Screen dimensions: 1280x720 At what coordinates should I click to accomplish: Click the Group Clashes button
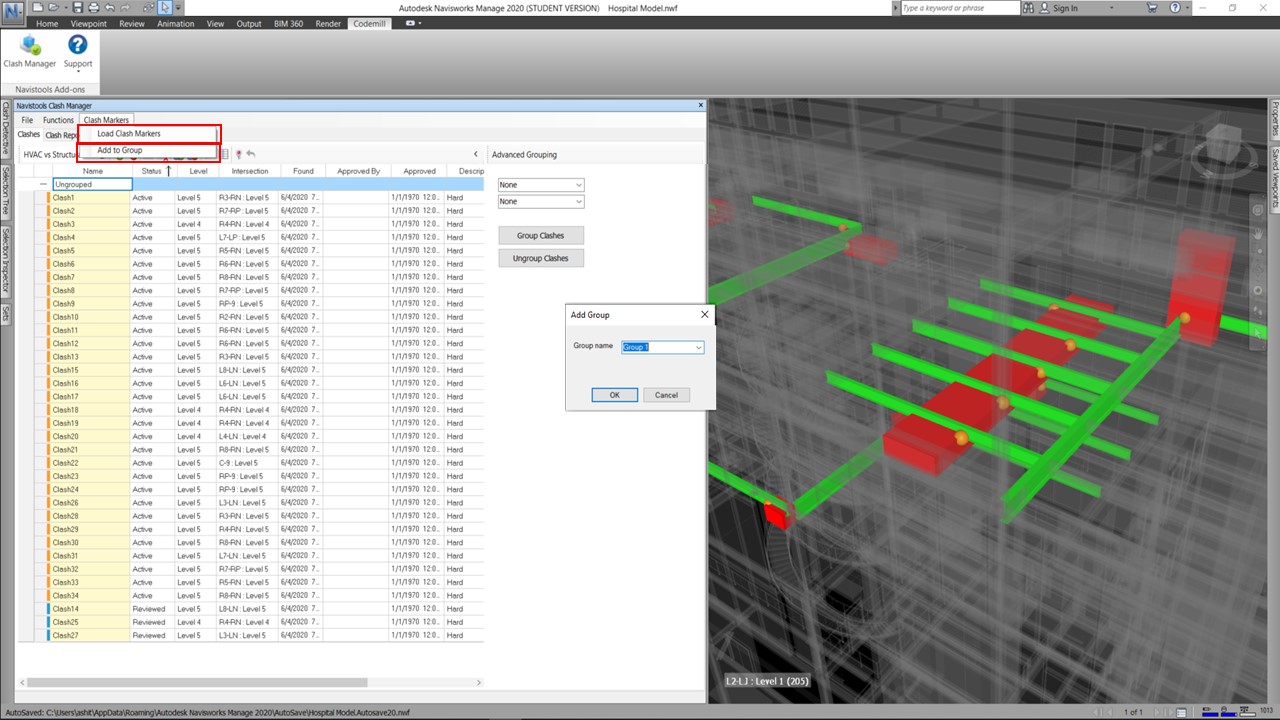pos(540,236)
